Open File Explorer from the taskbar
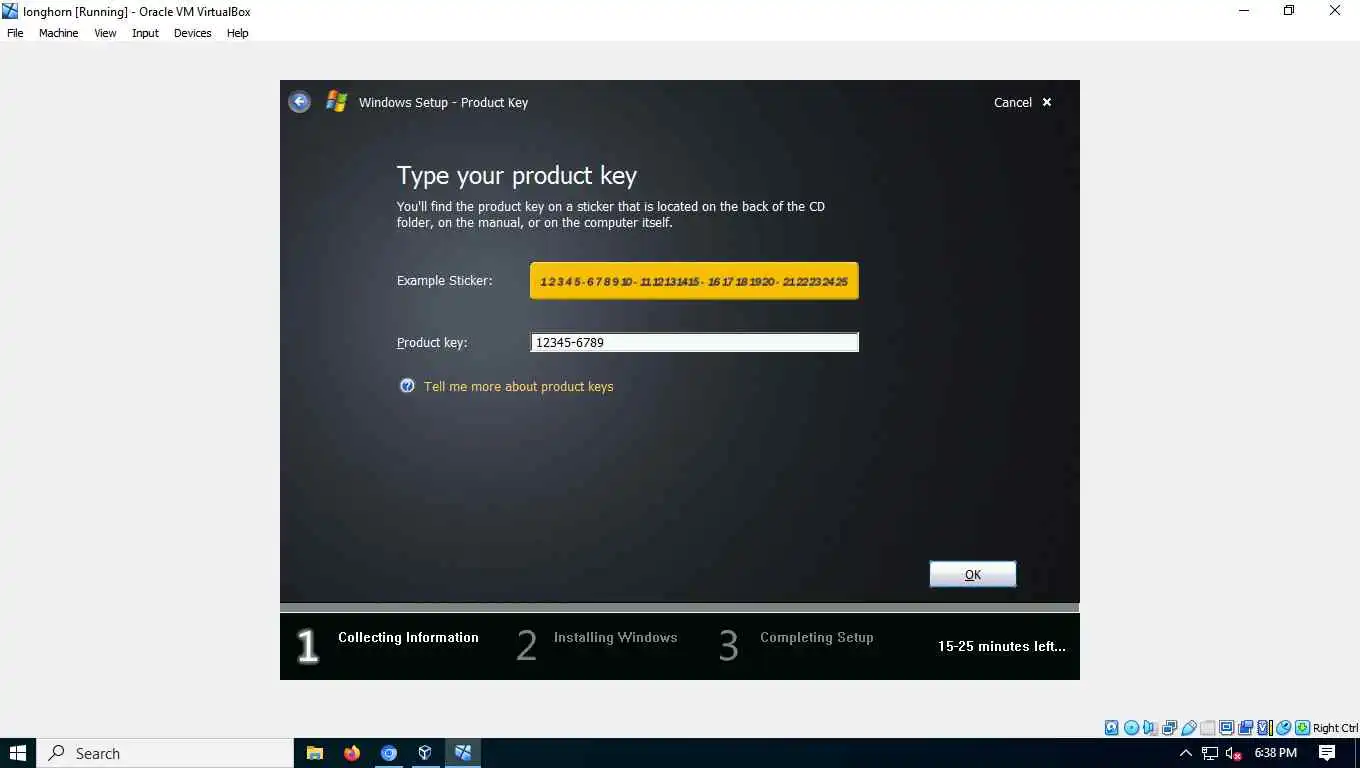1360x768 pixels. point(315,753)
